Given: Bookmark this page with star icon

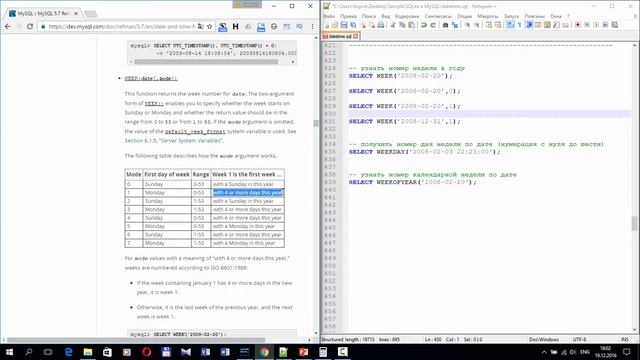Looking at the screenshot, I should [x=210, y=26].
